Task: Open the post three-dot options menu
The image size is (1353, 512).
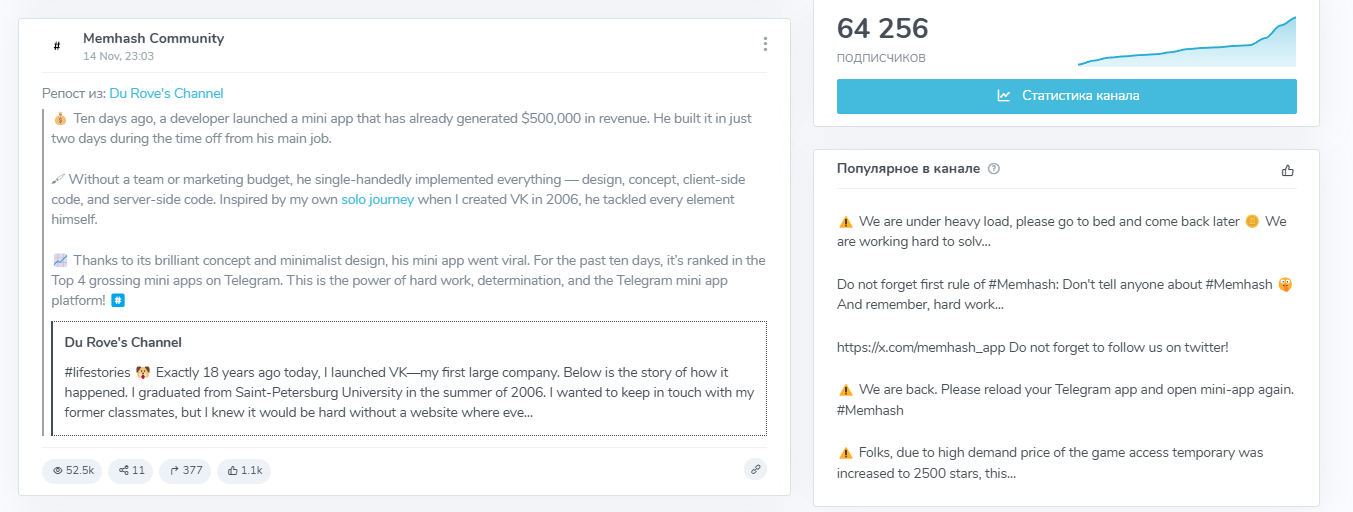Action: click(x=765, y=44)
